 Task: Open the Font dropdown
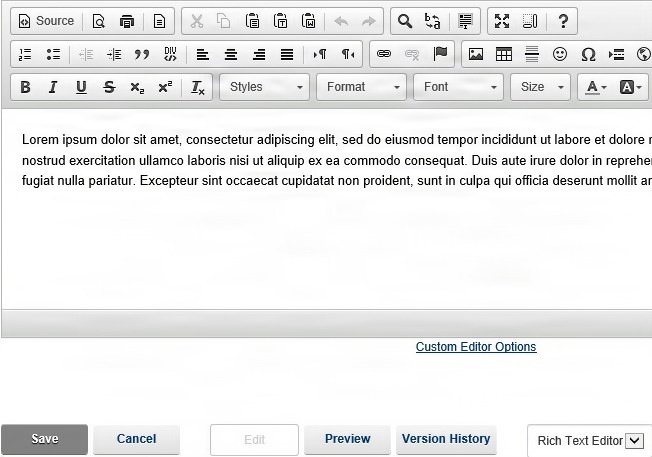[x=459, y=87]
